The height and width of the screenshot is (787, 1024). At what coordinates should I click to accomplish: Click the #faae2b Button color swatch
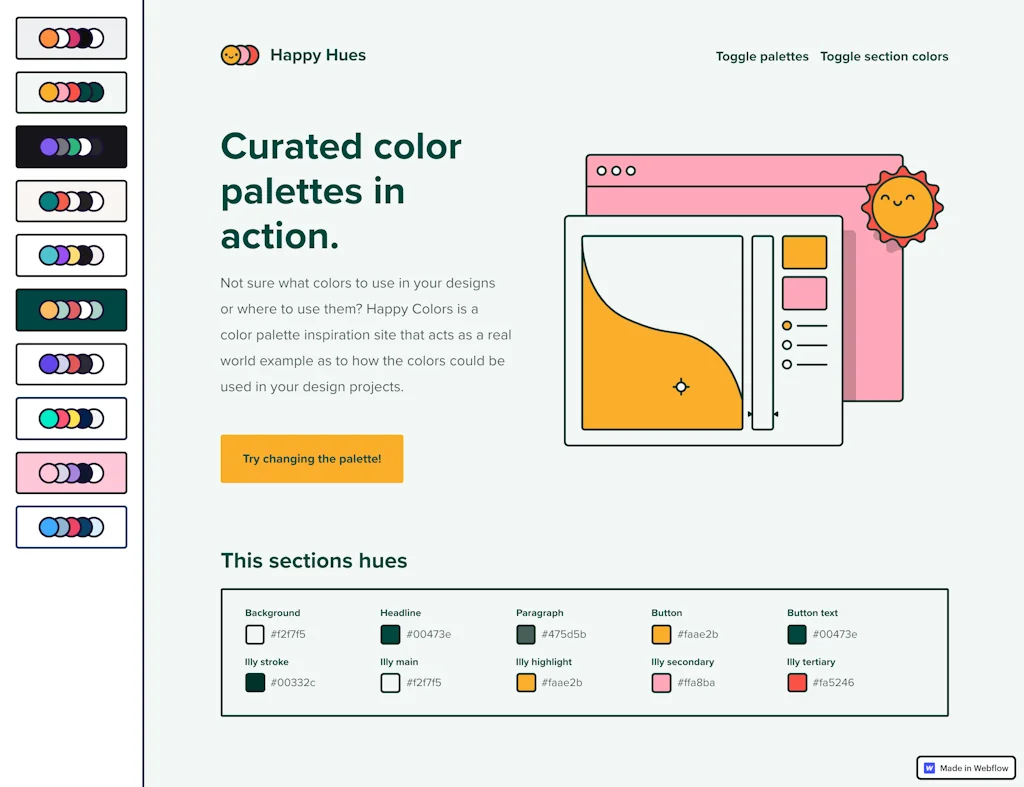(x=661, y=634)
